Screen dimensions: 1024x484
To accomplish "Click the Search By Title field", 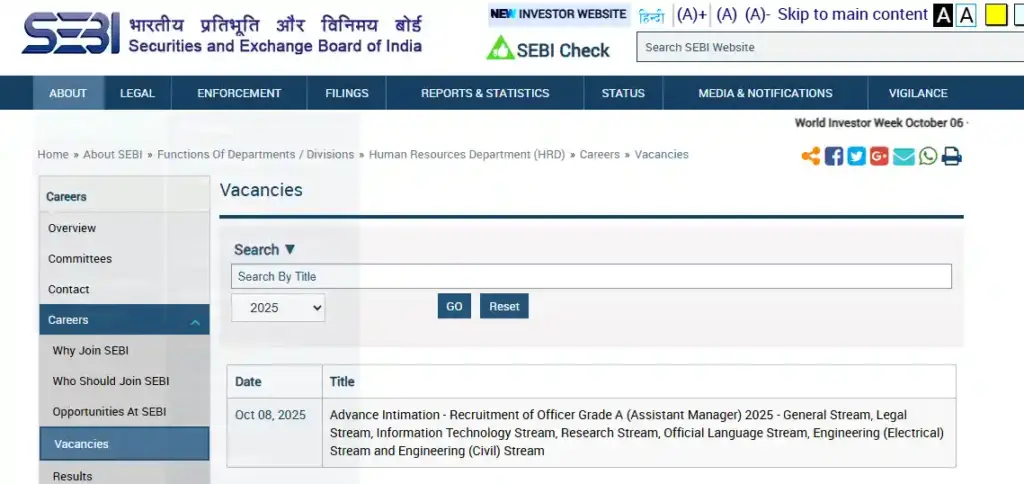I will (x=591, y=277).
